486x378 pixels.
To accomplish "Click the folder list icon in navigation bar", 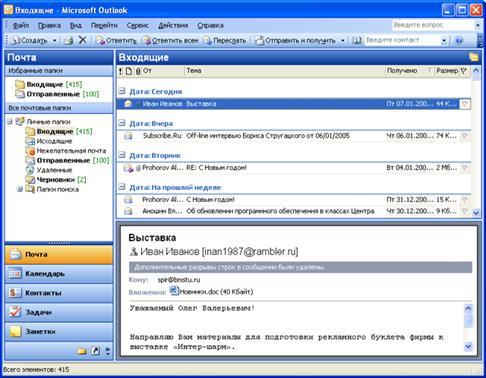I will pos(82,351).
